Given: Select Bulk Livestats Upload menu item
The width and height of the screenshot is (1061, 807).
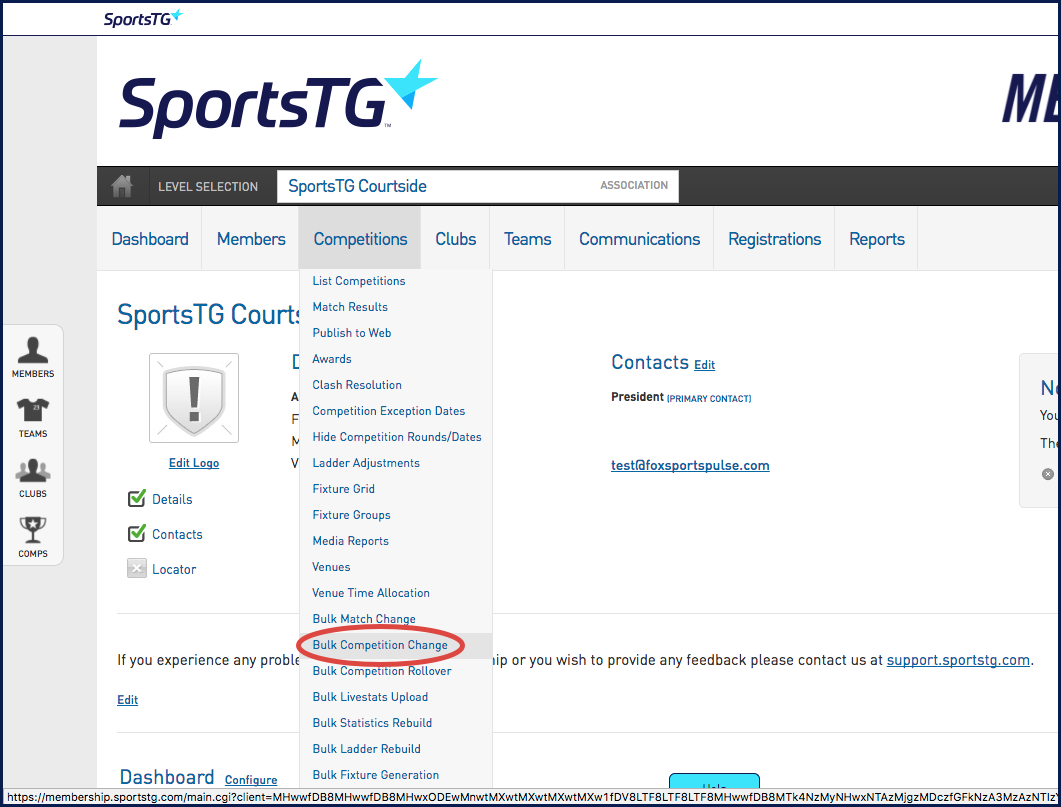Looking at the screenshot, I should point(370,697).
